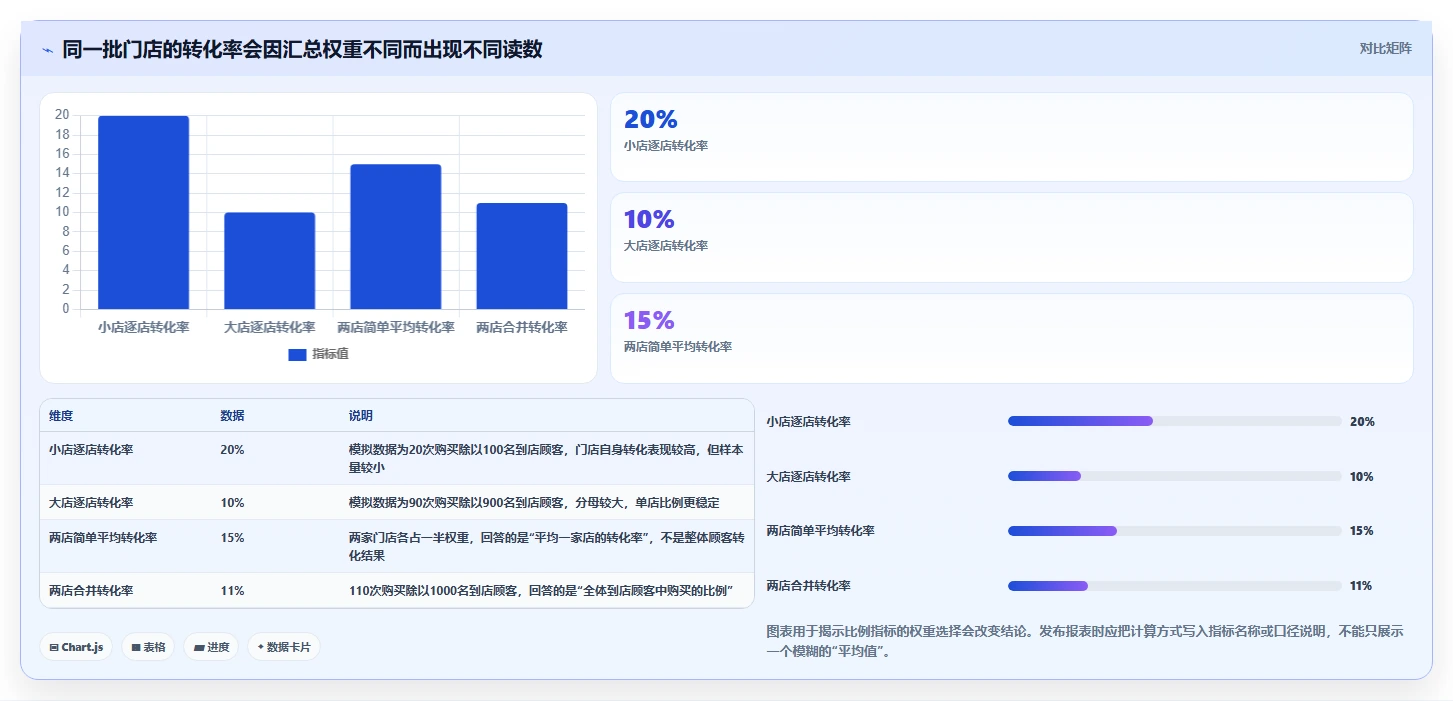Click the lightning icon beside the title
The height and width of the screenshot is (701, 1453).
[x=48, y=50]
